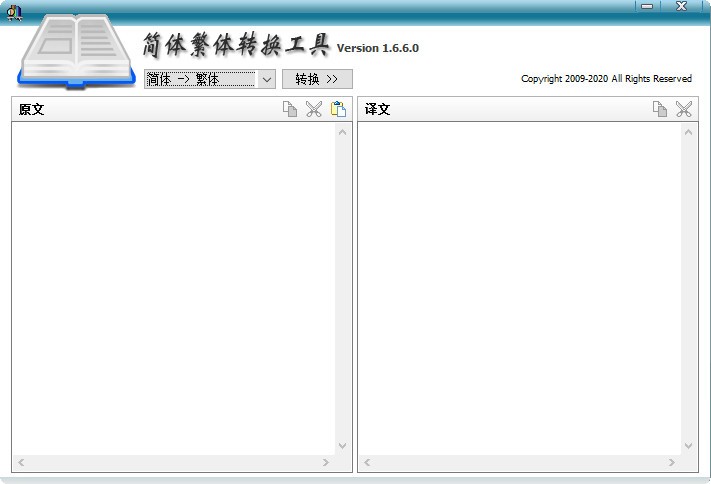Cut text from the 原文 source panel
Image resolution: width=711 pixels, height=484 pixels.
click(x=314, y=109)
